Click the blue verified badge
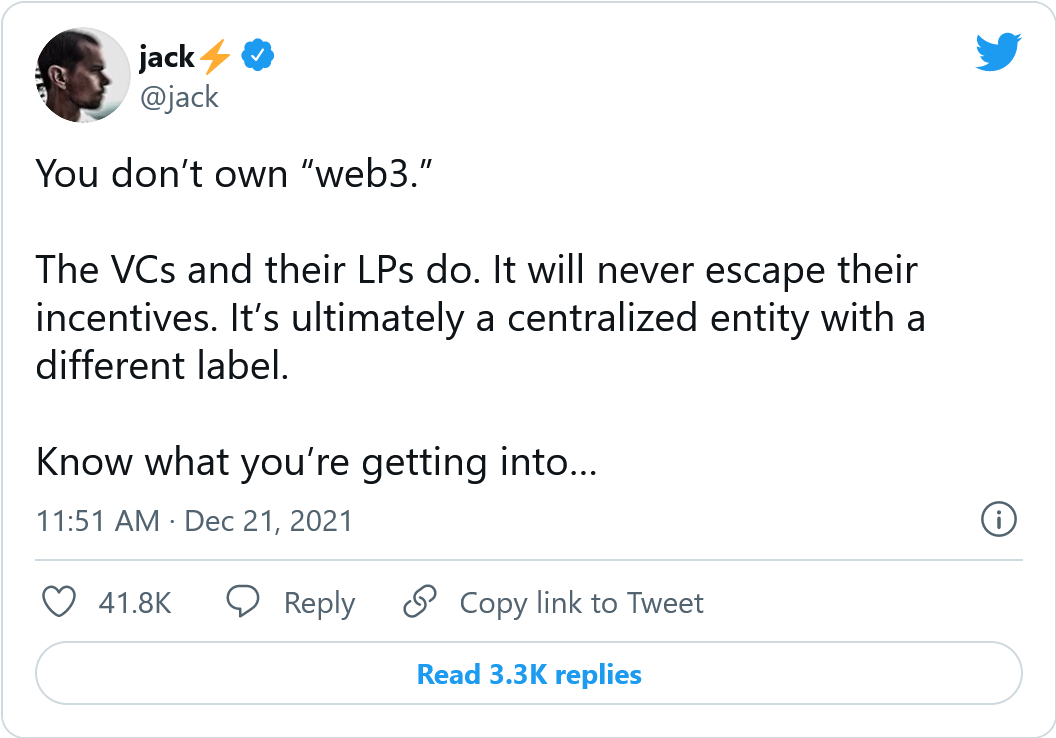This screenshot has height=738, width=1056. pos(259,58)
